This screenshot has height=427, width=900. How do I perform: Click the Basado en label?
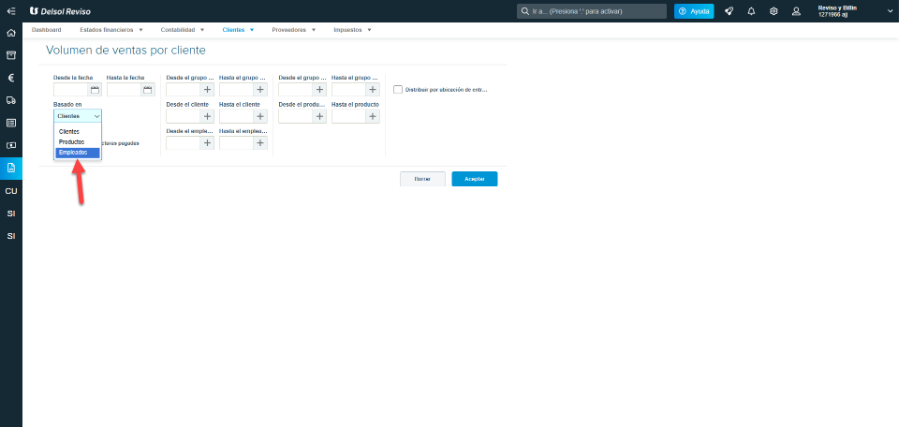[67, 104]
